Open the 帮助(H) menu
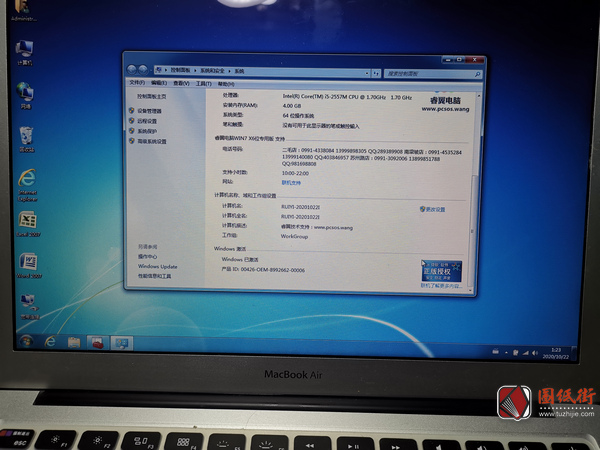 coord(226,84)
